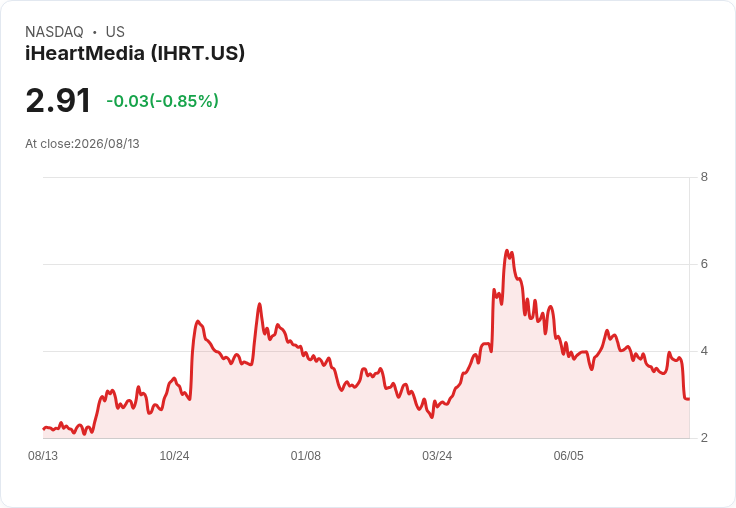Click the 8 label on price axis
736x508 pixels.
point(704,177)
